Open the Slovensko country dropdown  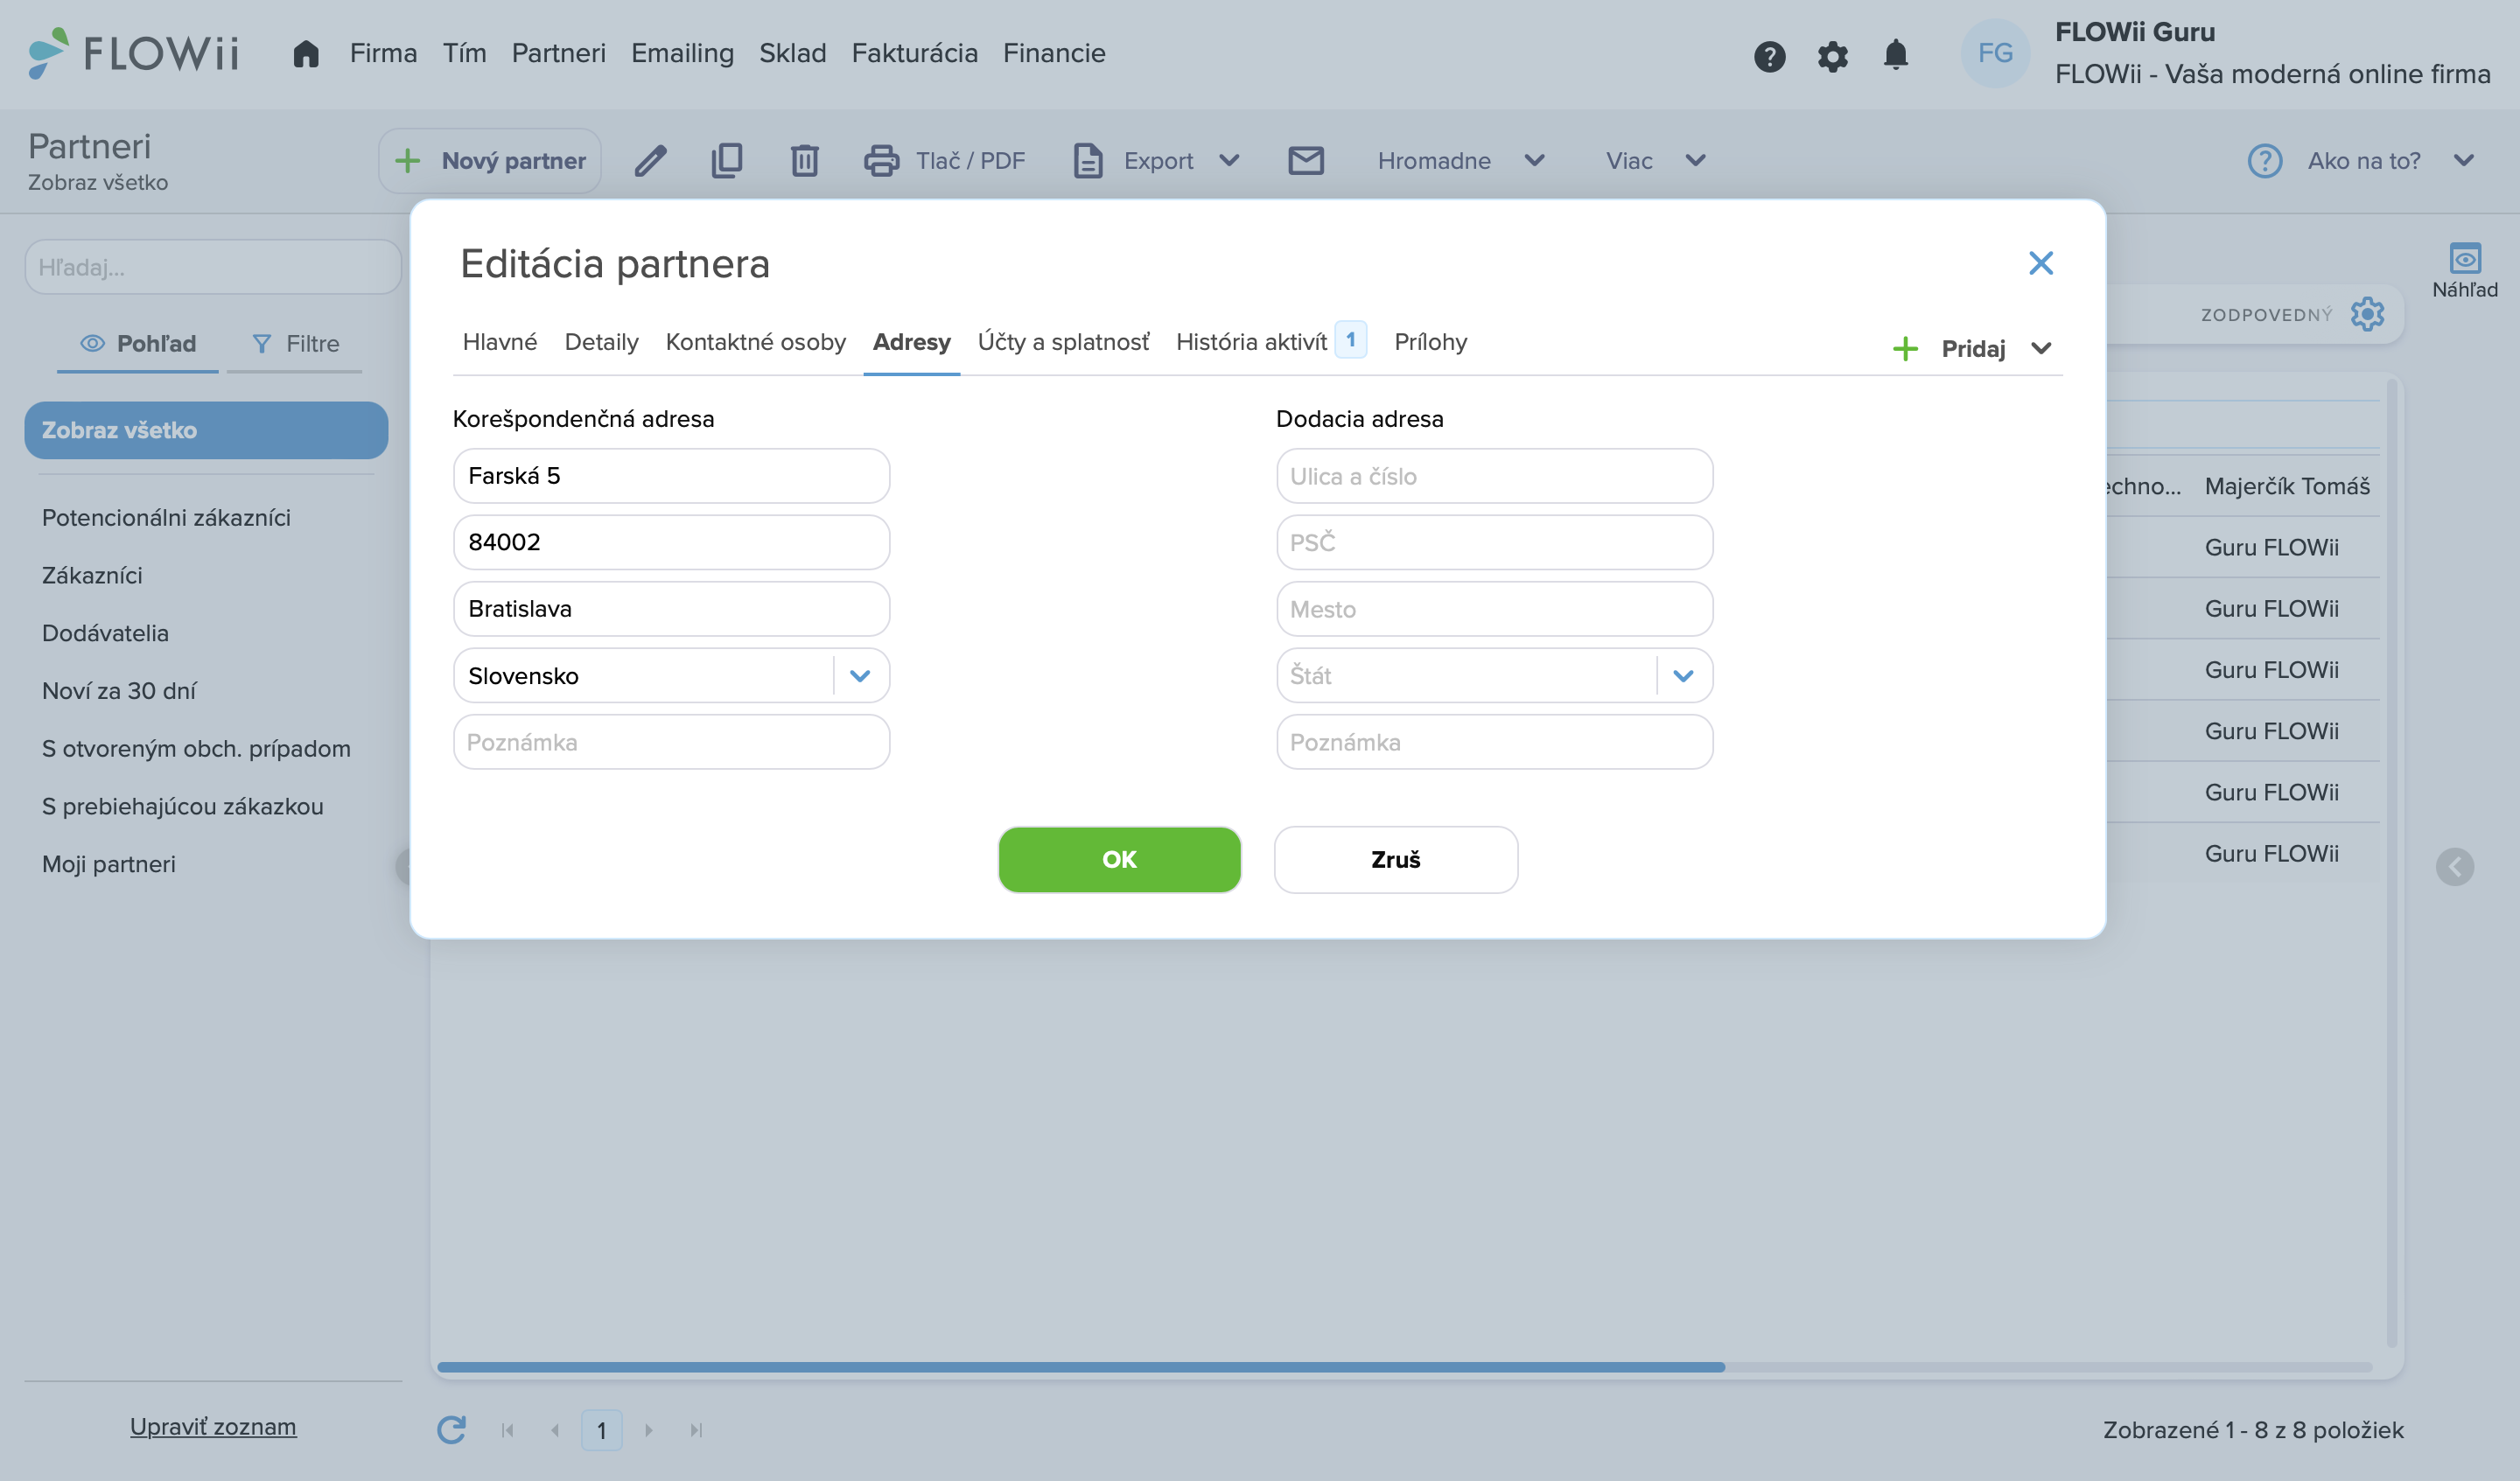(859, 675)
